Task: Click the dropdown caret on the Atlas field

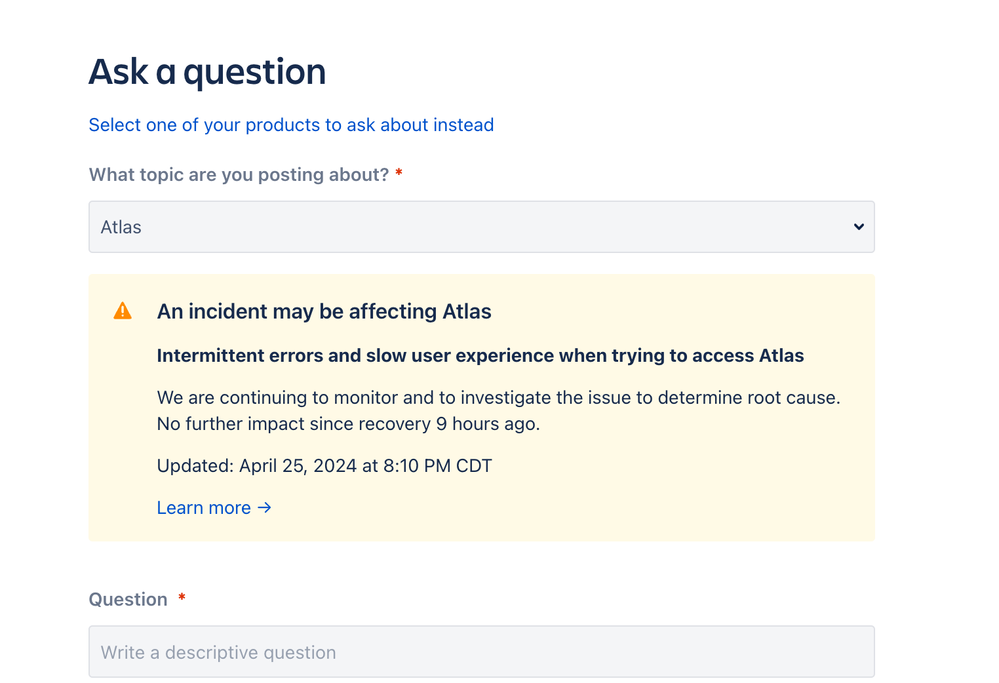Action: (x=858, y=227)
